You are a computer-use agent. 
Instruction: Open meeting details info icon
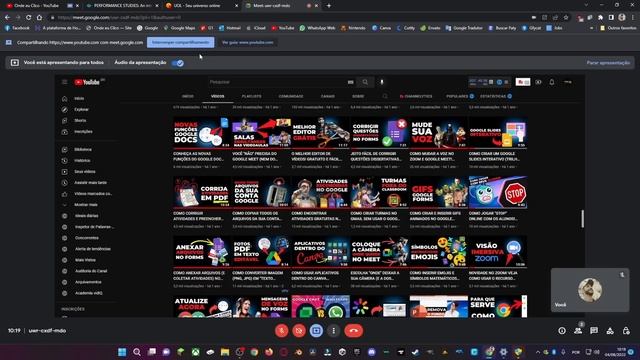coord(562,331)
